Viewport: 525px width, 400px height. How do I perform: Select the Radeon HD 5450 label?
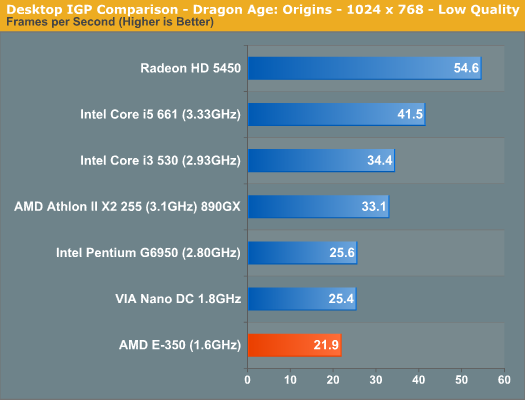click(x=191, y=68)
